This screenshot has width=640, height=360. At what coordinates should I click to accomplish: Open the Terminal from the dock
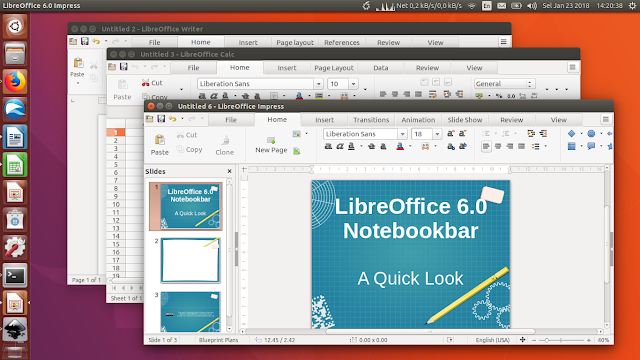click(x=15, y=276)
